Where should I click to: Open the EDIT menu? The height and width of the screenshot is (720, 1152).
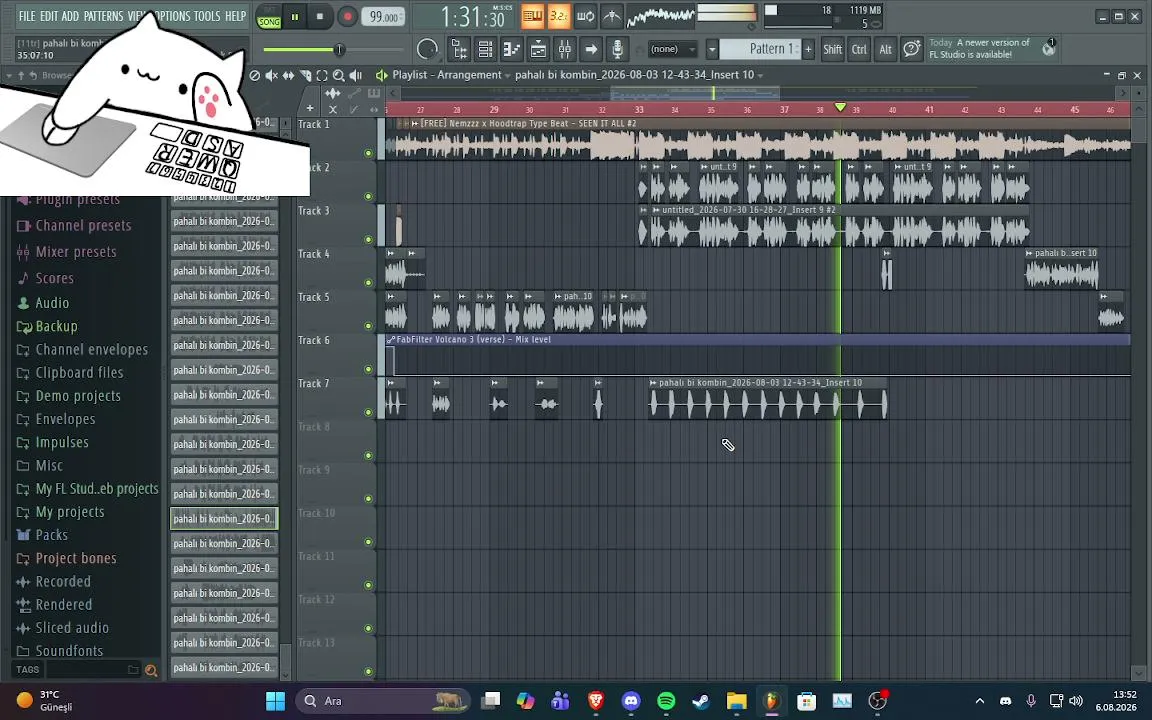point(48,16)
